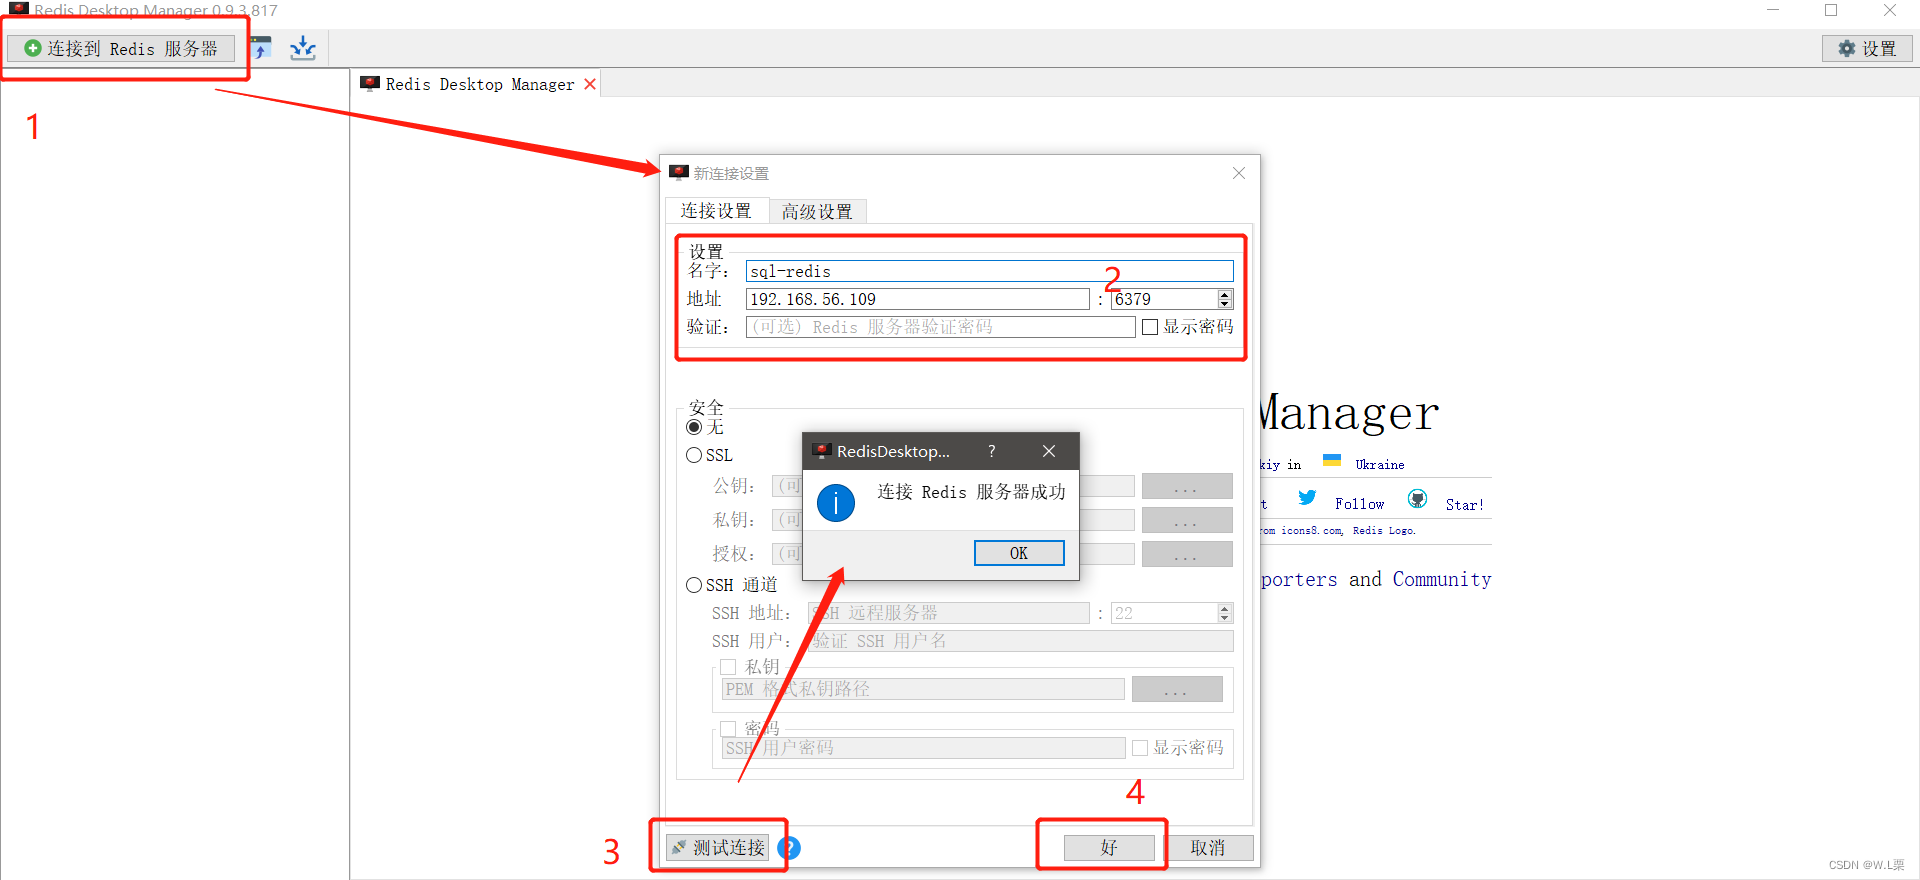
Task: Click the 验证 Redis password field
Action: point(940,327)
